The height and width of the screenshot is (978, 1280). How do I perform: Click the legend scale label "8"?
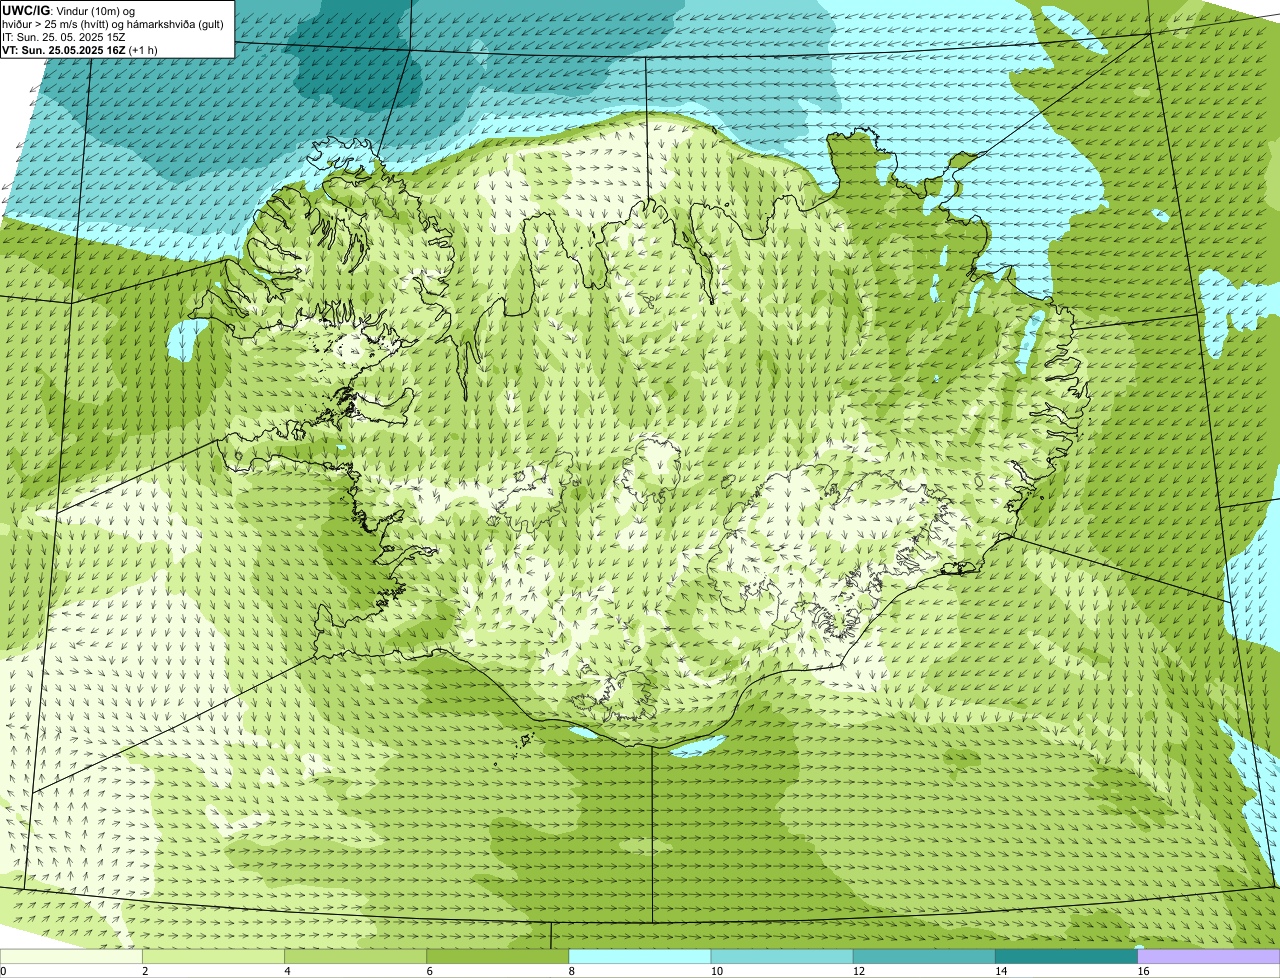pos(572,971)
